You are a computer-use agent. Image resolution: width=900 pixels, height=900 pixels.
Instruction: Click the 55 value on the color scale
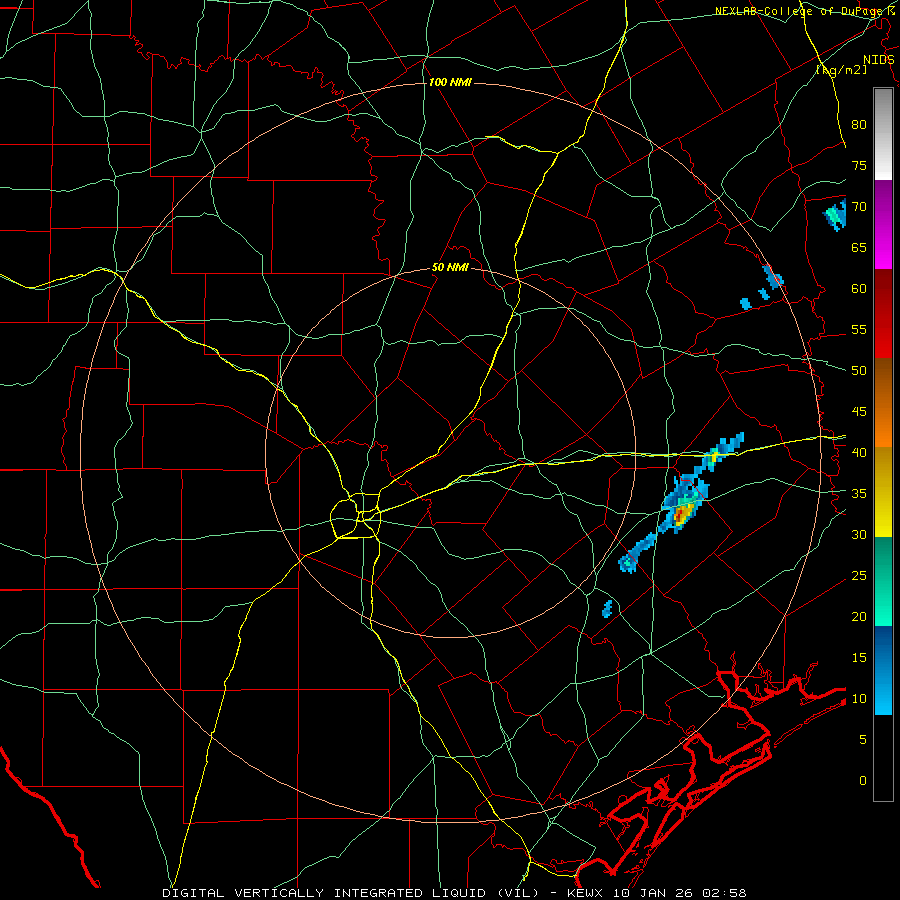coord(859,329)
